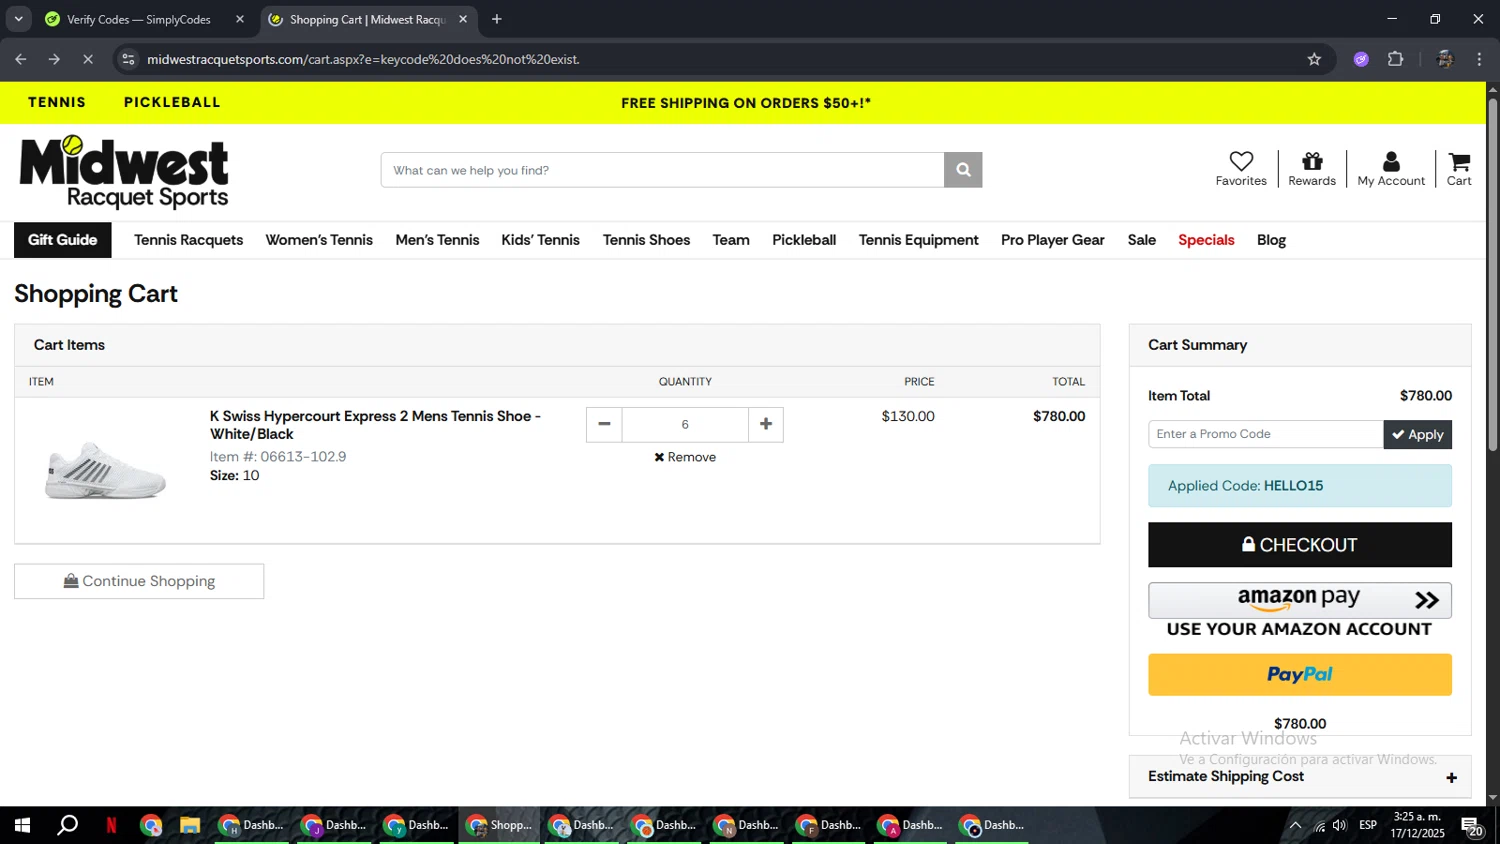Click the browser address bar URL

pos(363,59)
